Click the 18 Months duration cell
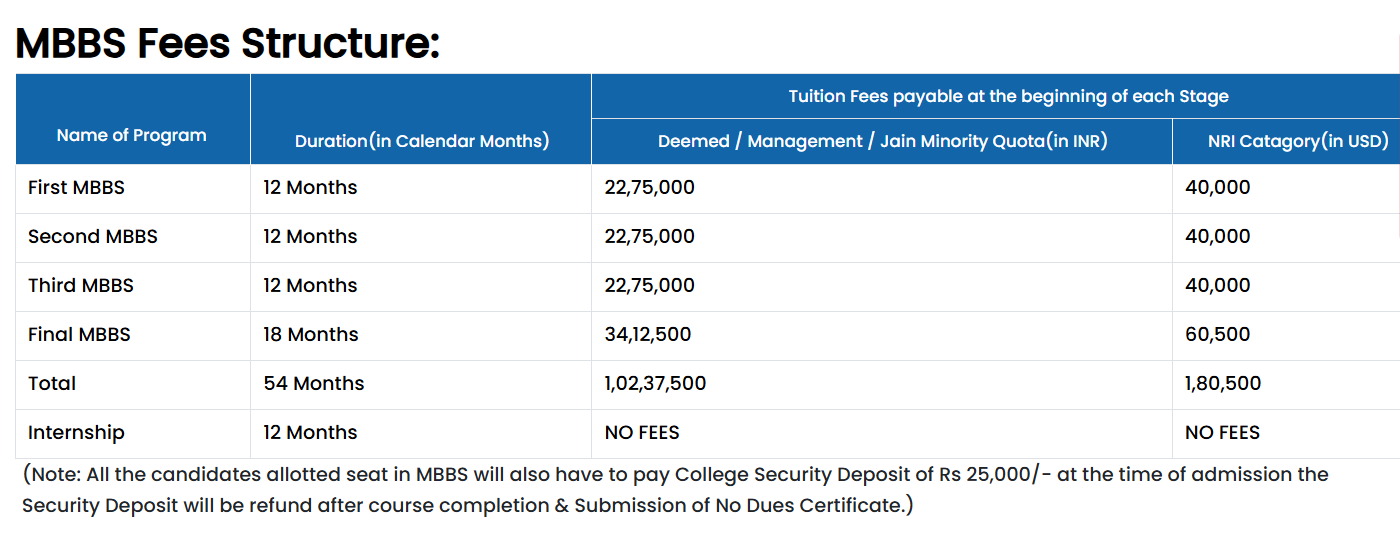 tap(311, 334)
